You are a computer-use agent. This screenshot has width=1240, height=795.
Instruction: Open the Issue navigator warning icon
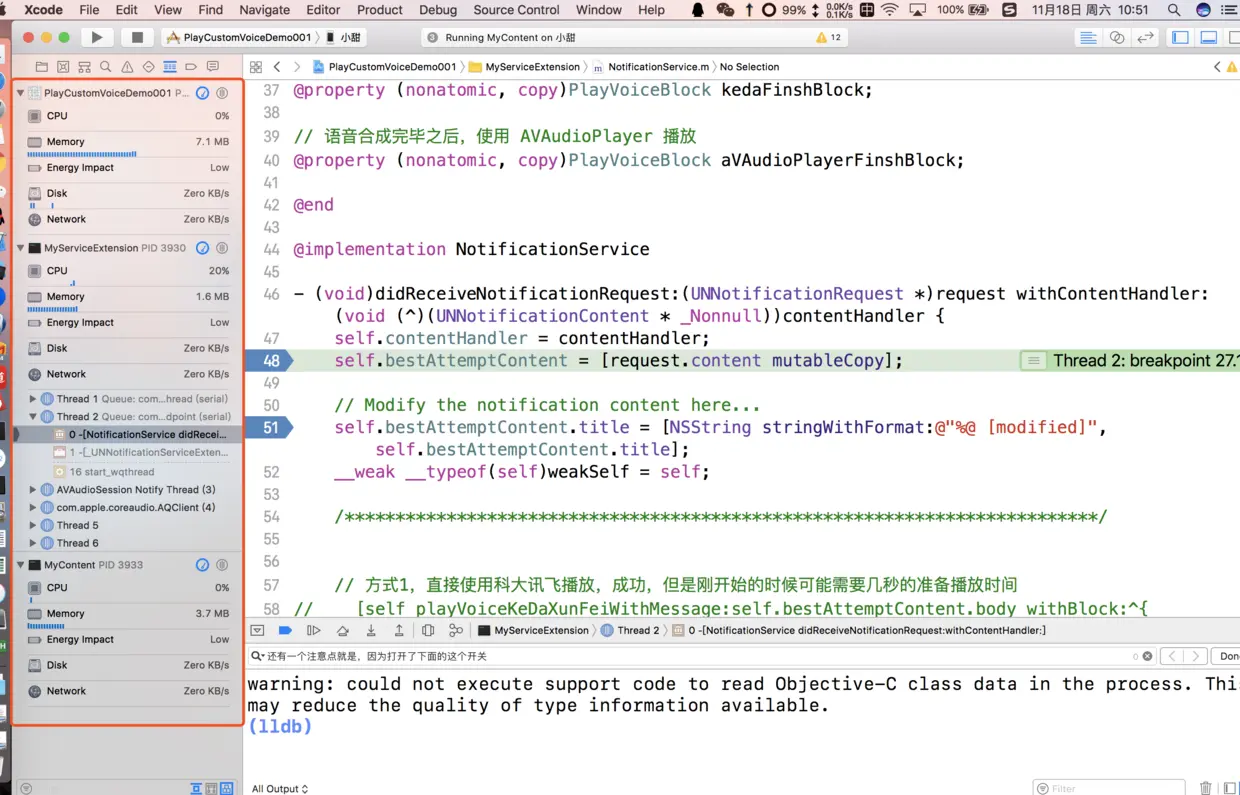tap(127, 67)
